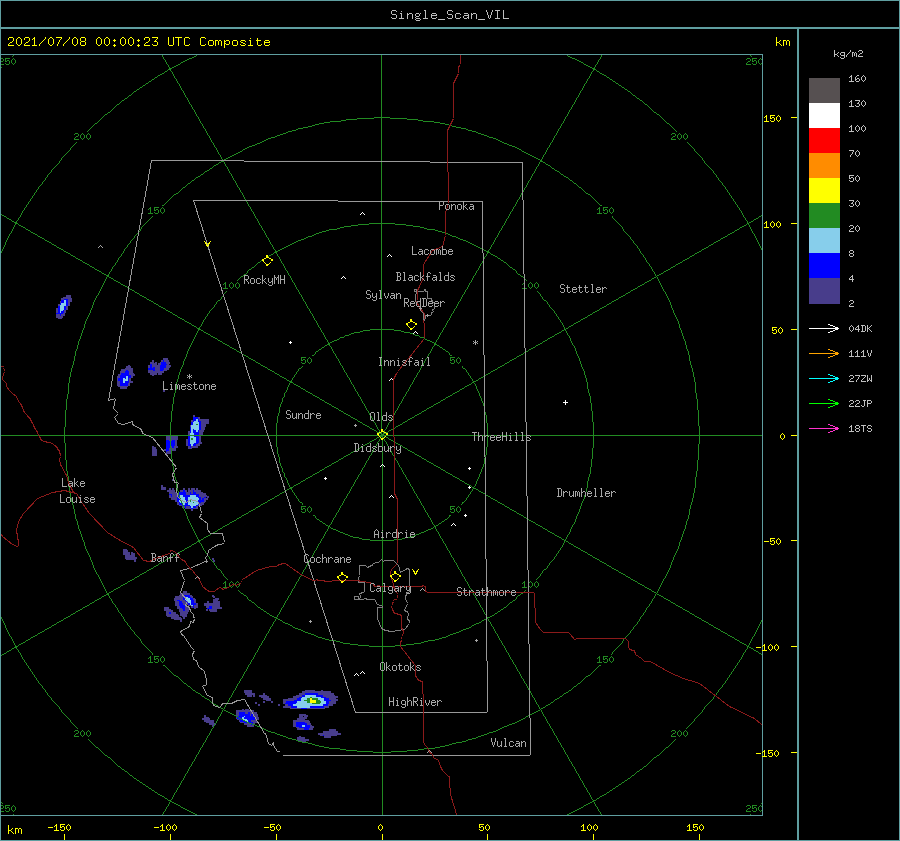The height and width of the screenshot is (841, 900).
Task: Click the 2021/07/08 UTC Composite timestamp
Action: (138, 42)
